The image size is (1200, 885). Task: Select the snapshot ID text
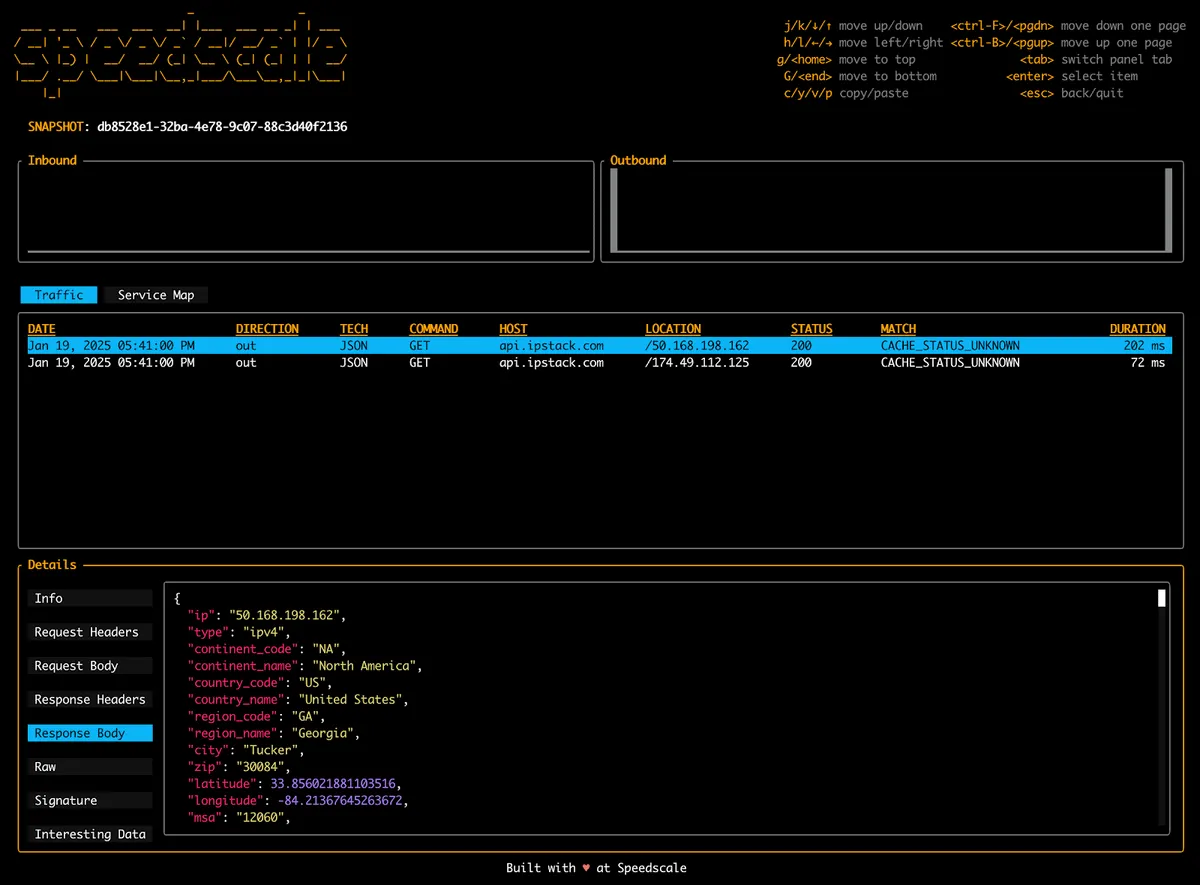[220, 126]
